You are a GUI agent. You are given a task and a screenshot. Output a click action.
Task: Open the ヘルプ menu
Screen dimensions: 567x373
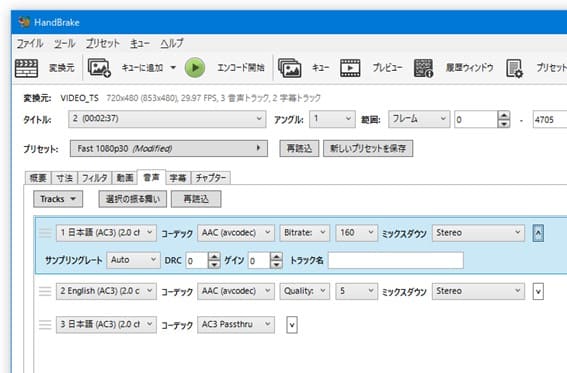click(172, 43)
